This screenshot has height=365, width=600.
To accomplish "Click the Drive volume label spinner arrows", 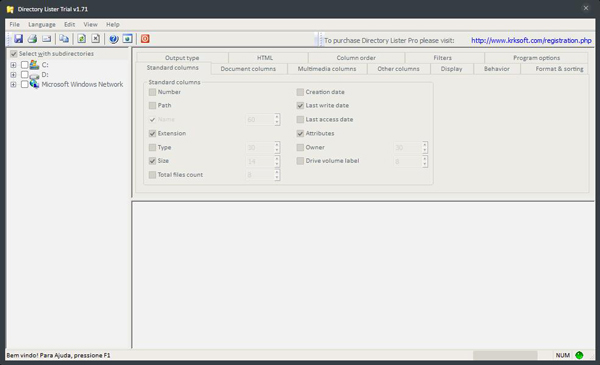I will (425, 161).
